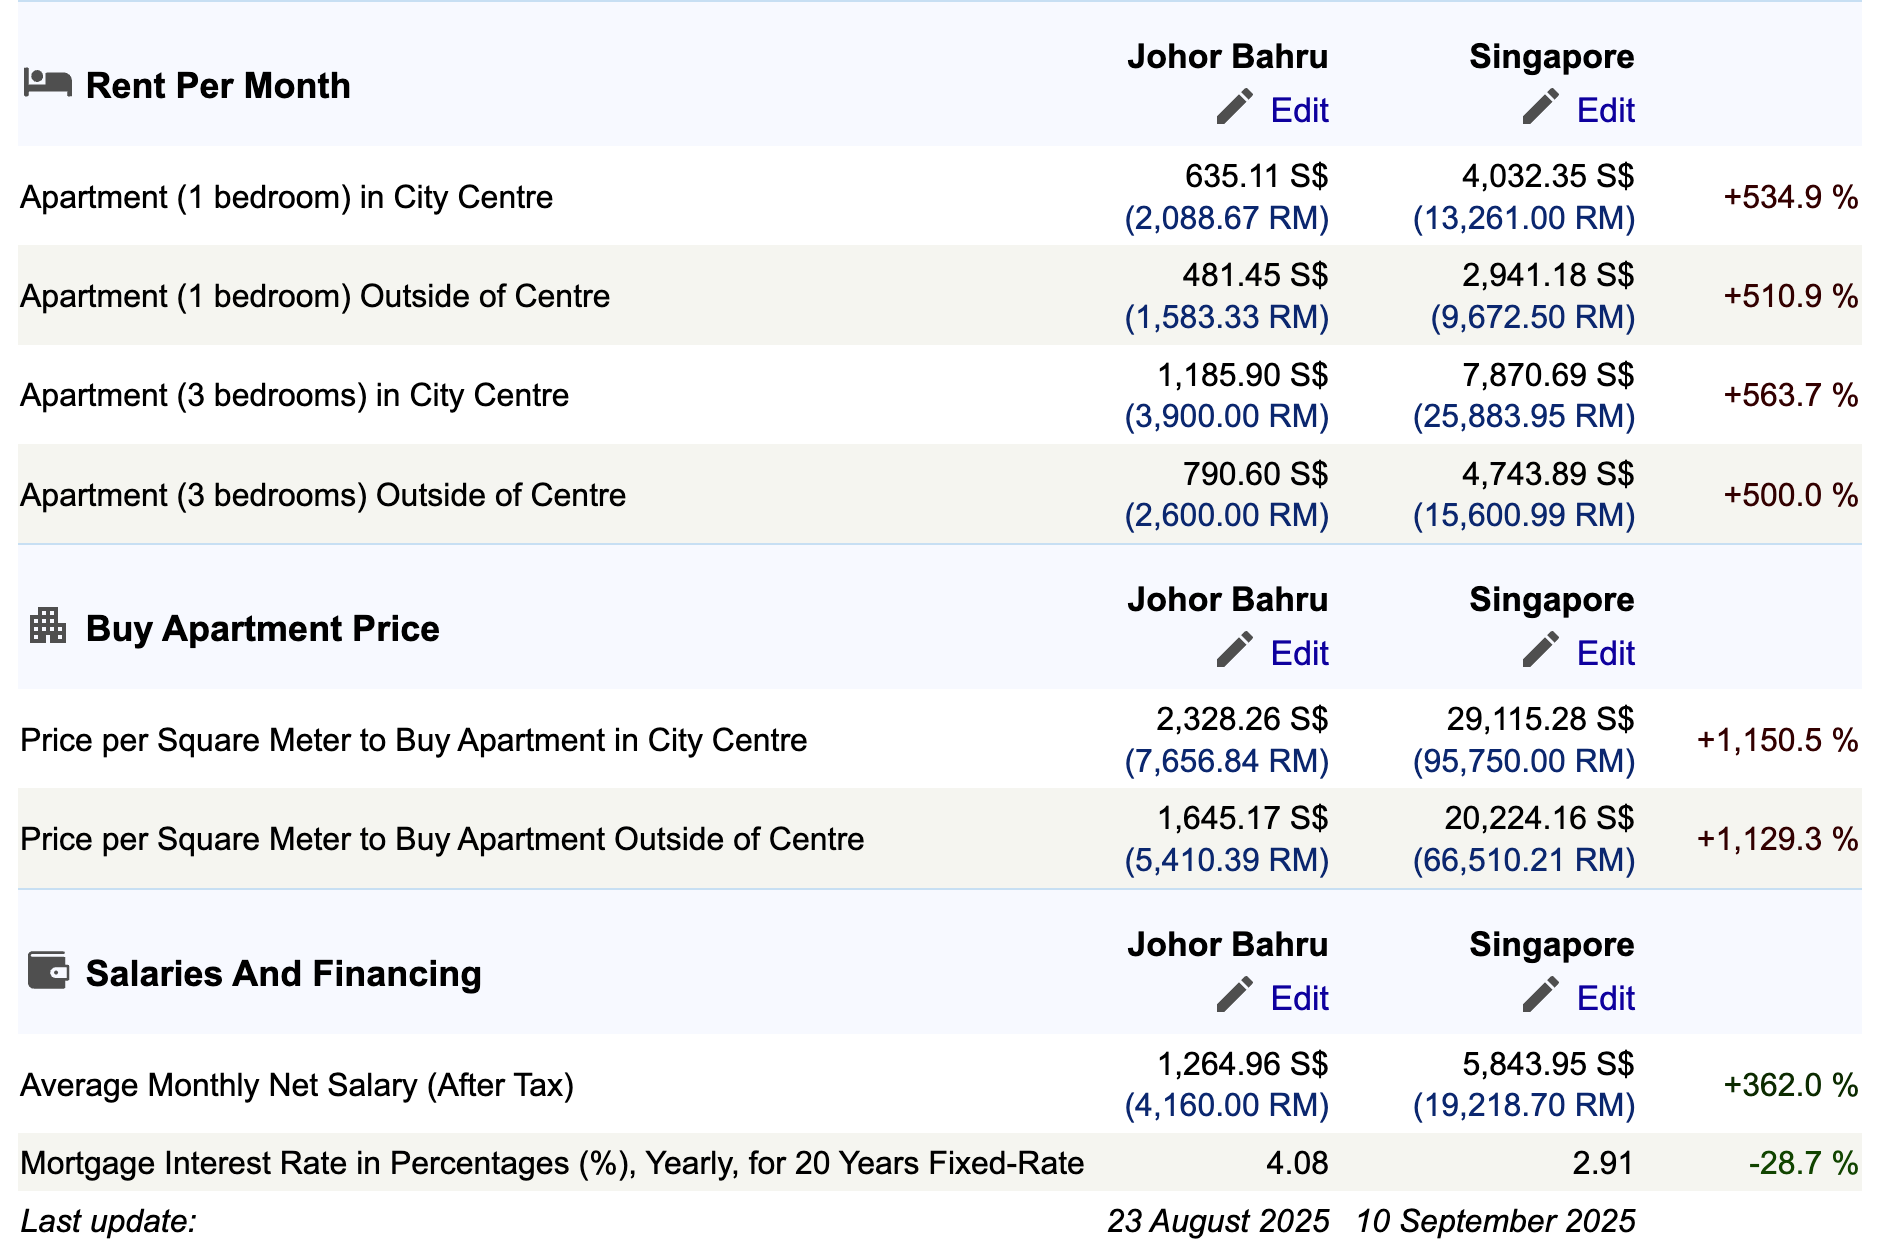The height and width of the screenshot is (1254, 1888).
Task: Click the 1,645.17 S$ price value
Action: click(x=1242, y=818)
